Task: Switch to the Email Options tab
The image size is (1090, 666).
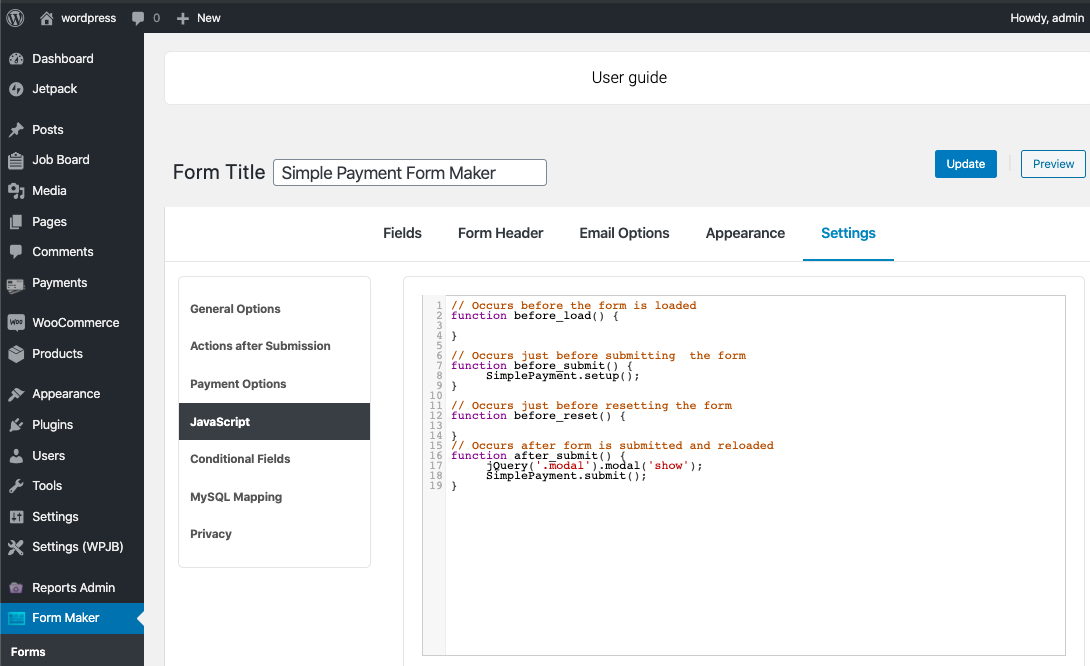Action: 624,233
